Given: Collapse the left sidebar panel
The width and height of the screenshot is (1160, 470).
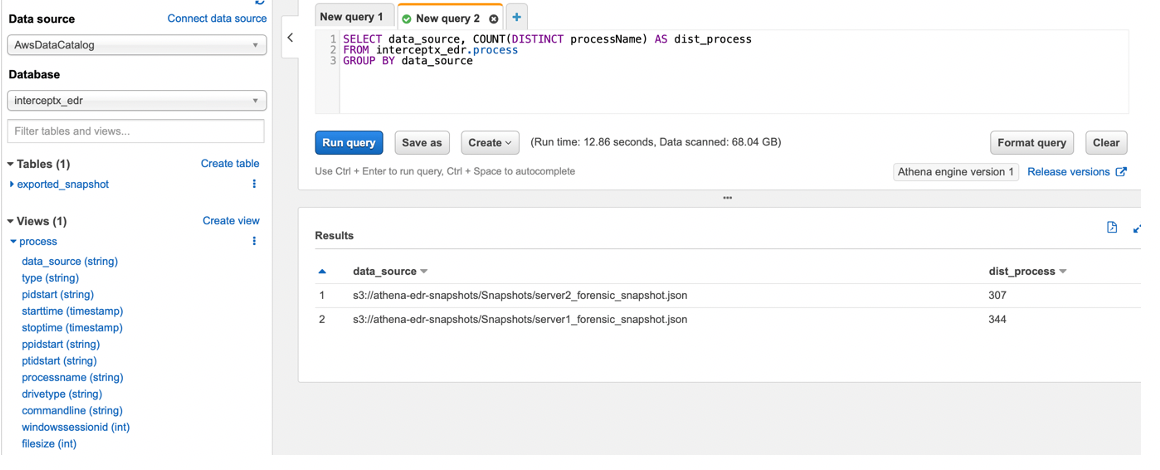Looking at the screenshot, I should click(290, 38).
